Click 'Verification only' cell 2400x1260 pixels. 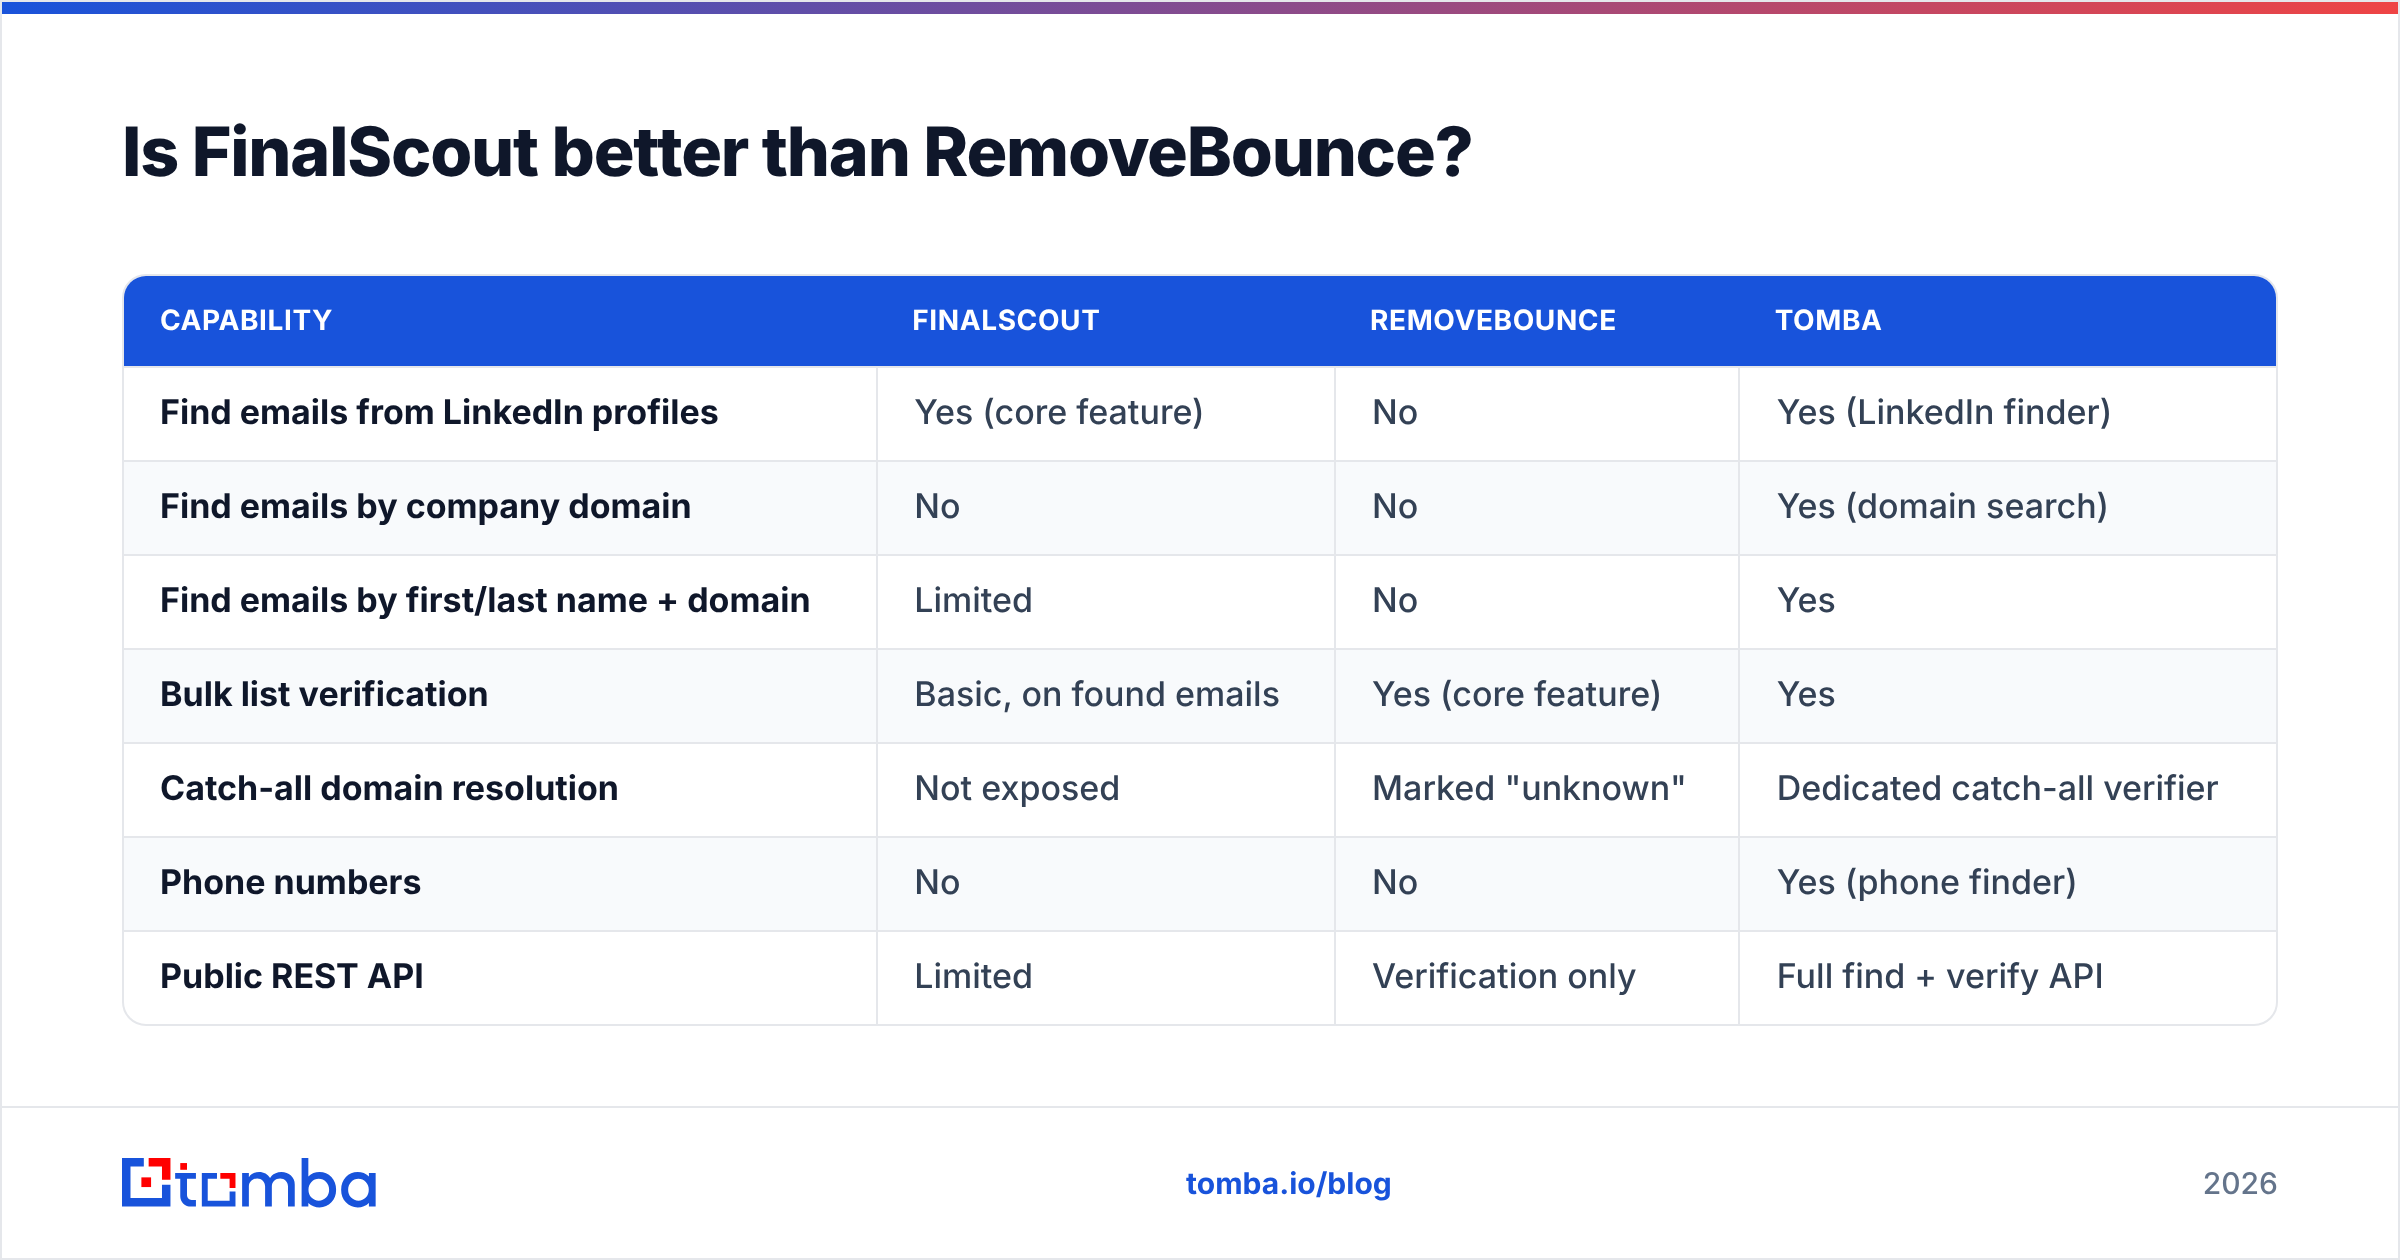tap(1504, 976)
